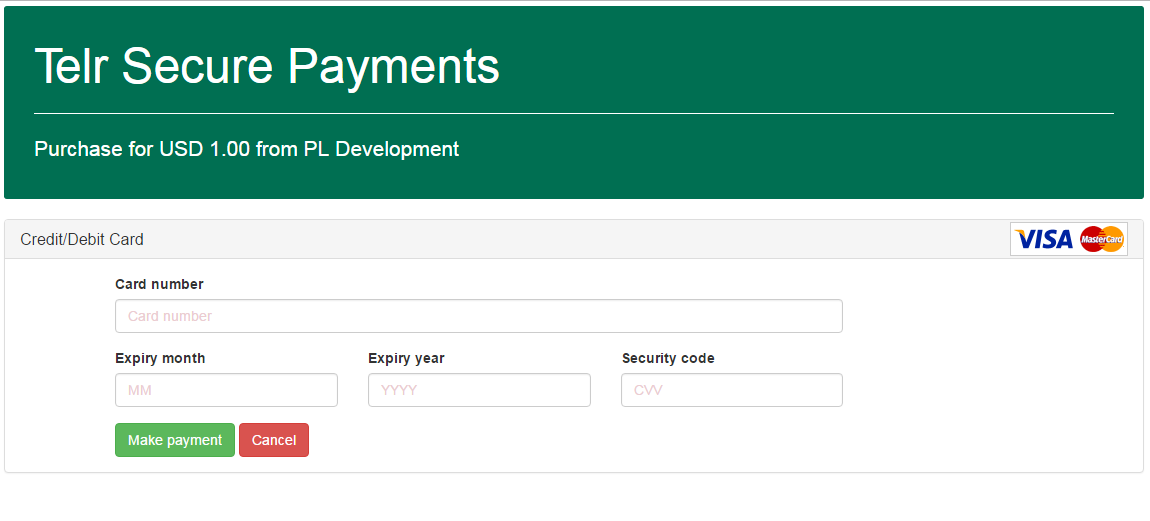Click the red Cancel button
The height and width of the screenshot is (521, 1150).
274,440
